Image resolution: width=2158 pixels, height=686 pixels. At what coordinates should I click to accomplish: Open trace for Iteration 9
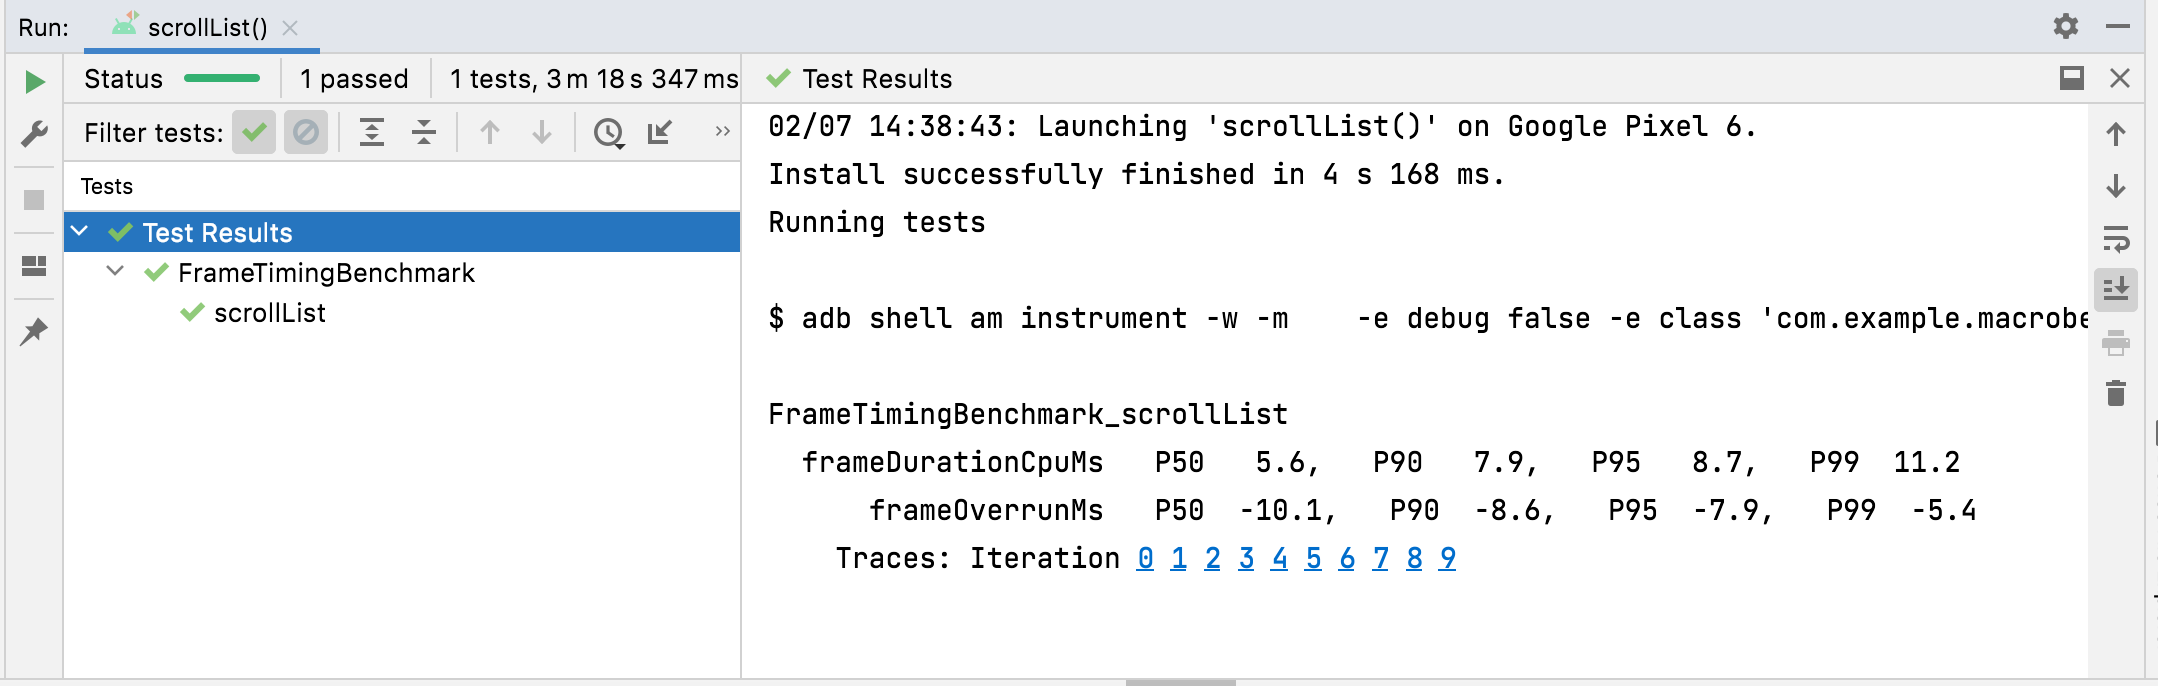(1447, 558)
